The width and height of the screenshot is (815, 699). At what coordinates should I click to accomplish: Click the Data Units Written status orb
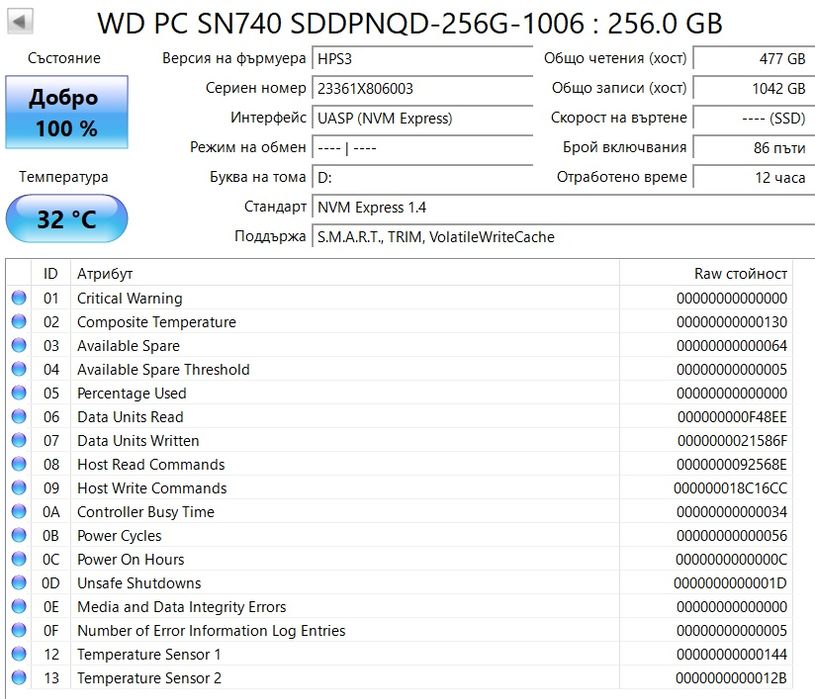[19, 441]
